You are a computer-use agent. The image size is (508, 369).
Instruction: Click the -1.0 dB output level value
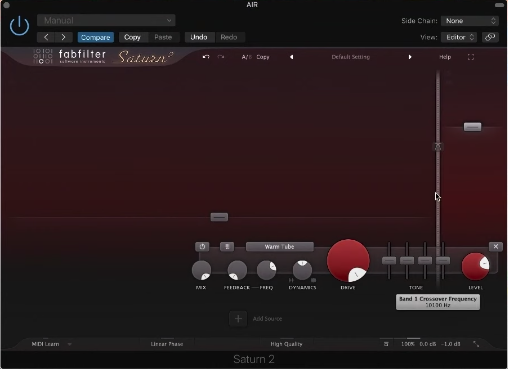pos(451,344)
